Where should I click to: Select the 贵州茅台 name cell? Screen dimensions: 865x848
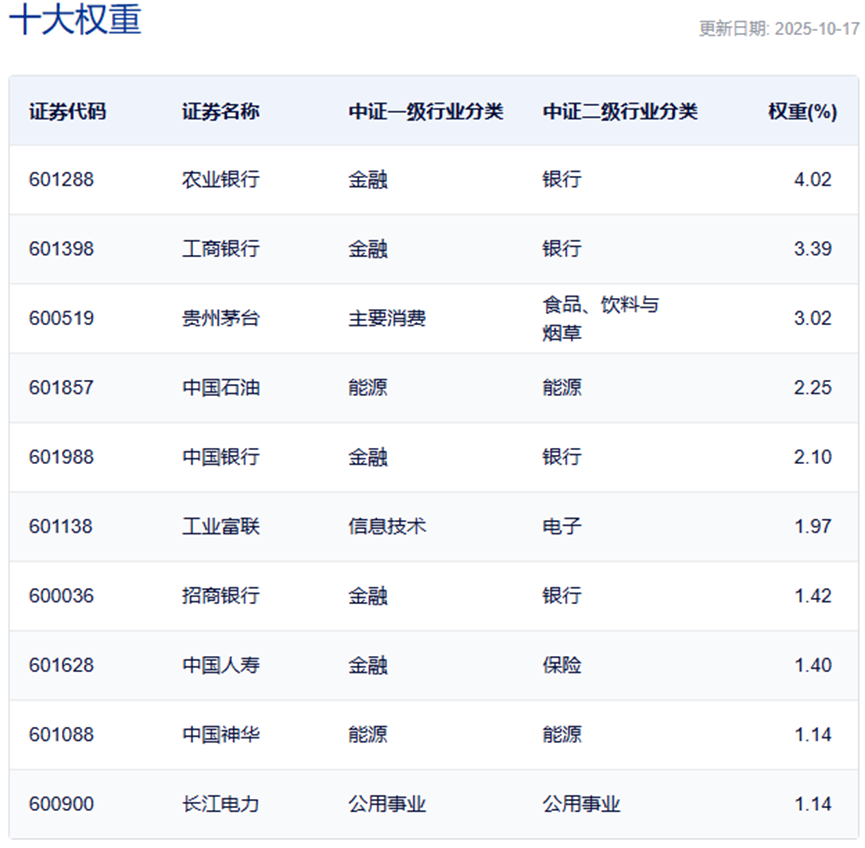pyautogui.click(x=221, y=318)
